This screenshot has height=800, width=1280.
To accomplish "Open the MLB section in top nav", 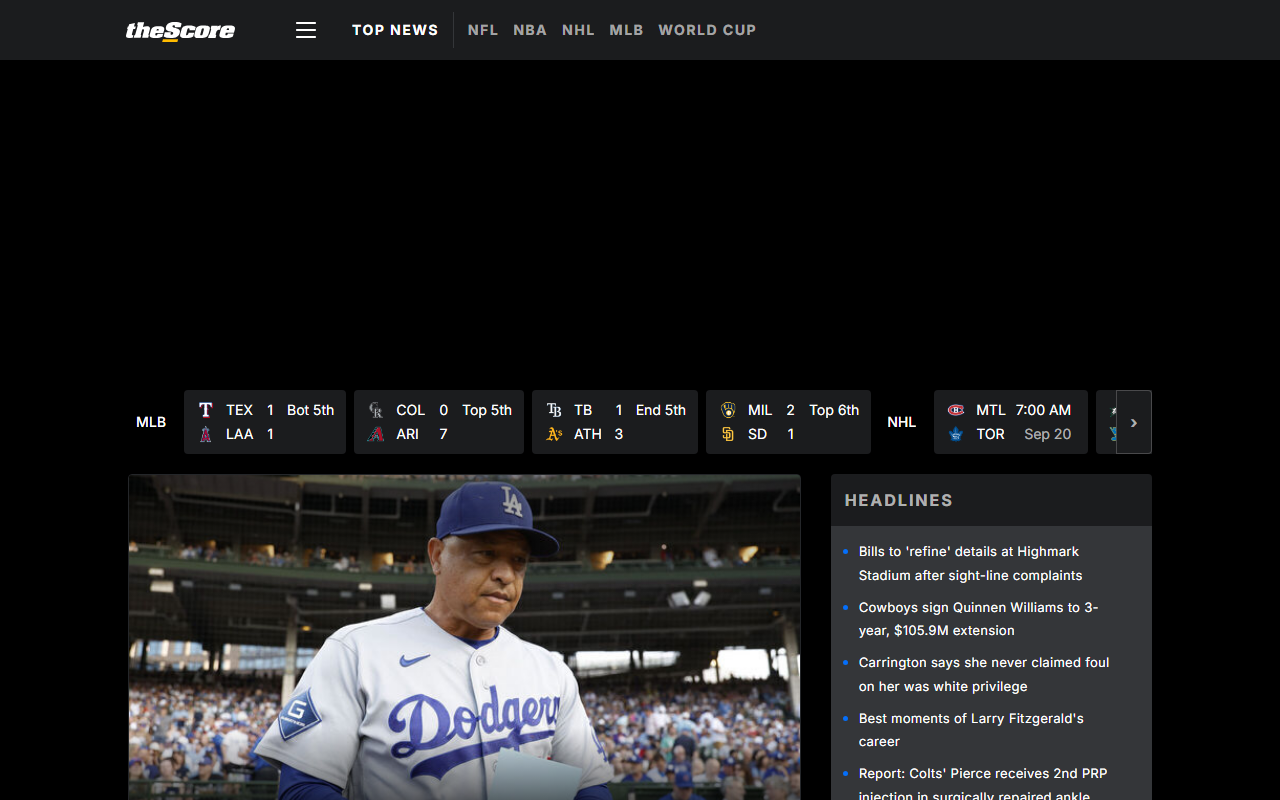I will 626,30.
